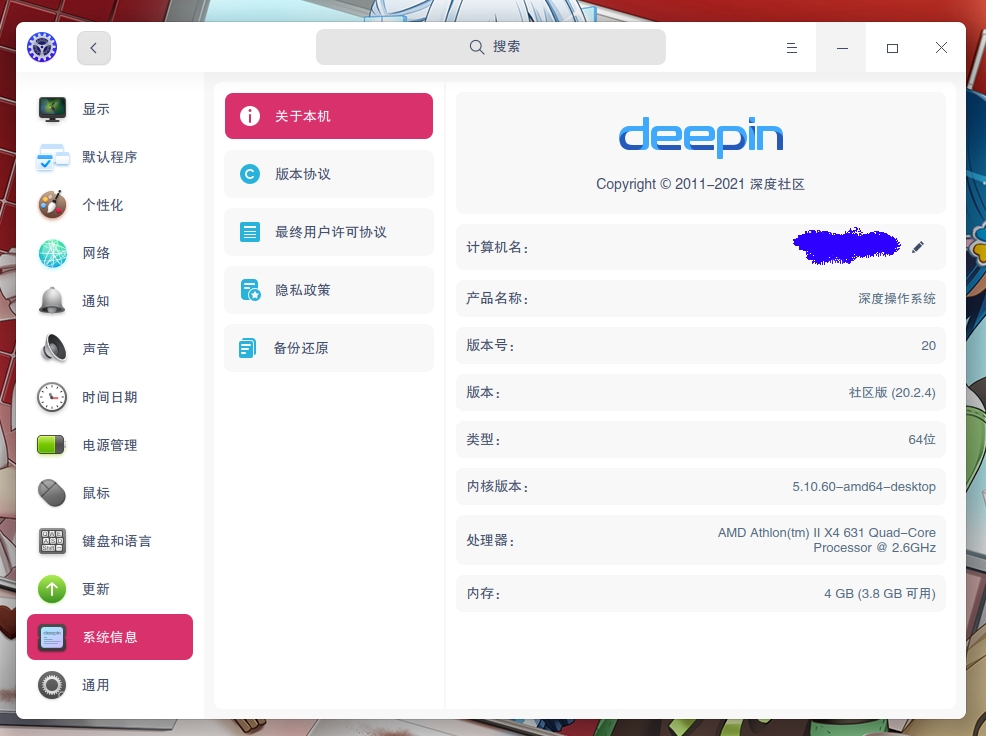Click the 默认程序 sidebar label
The height and width of the screenshot is (736, 986).
click(x=110, y=157)
